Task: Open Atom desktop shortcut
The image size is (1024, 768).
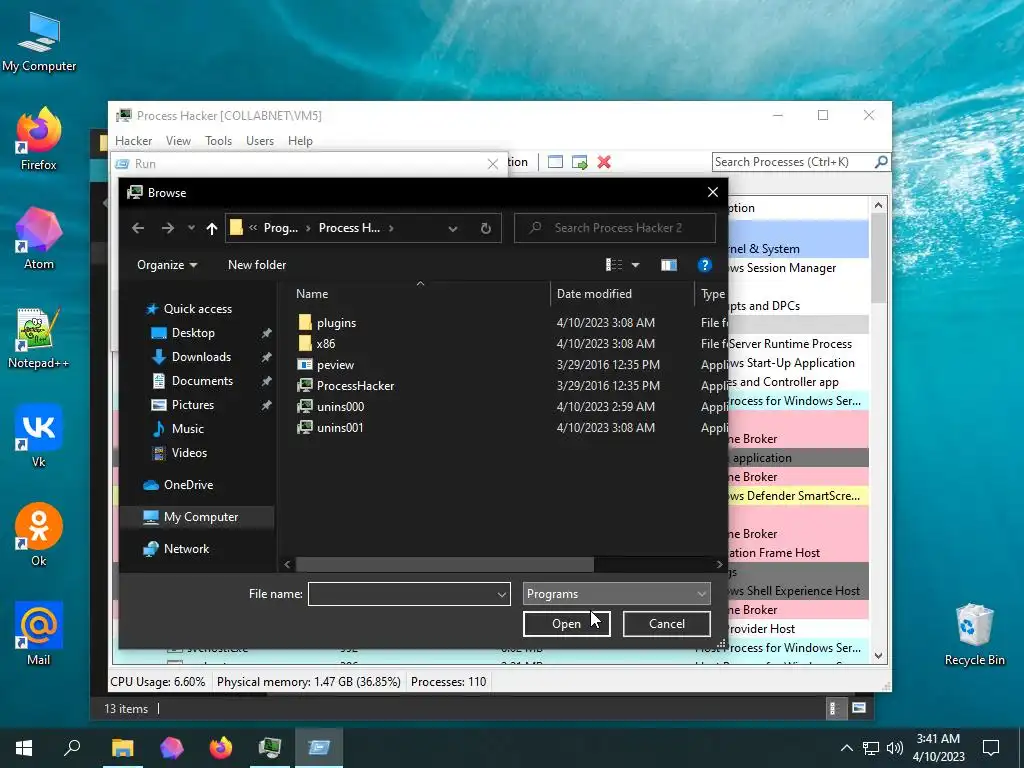Action: click(x=39, y=238)
